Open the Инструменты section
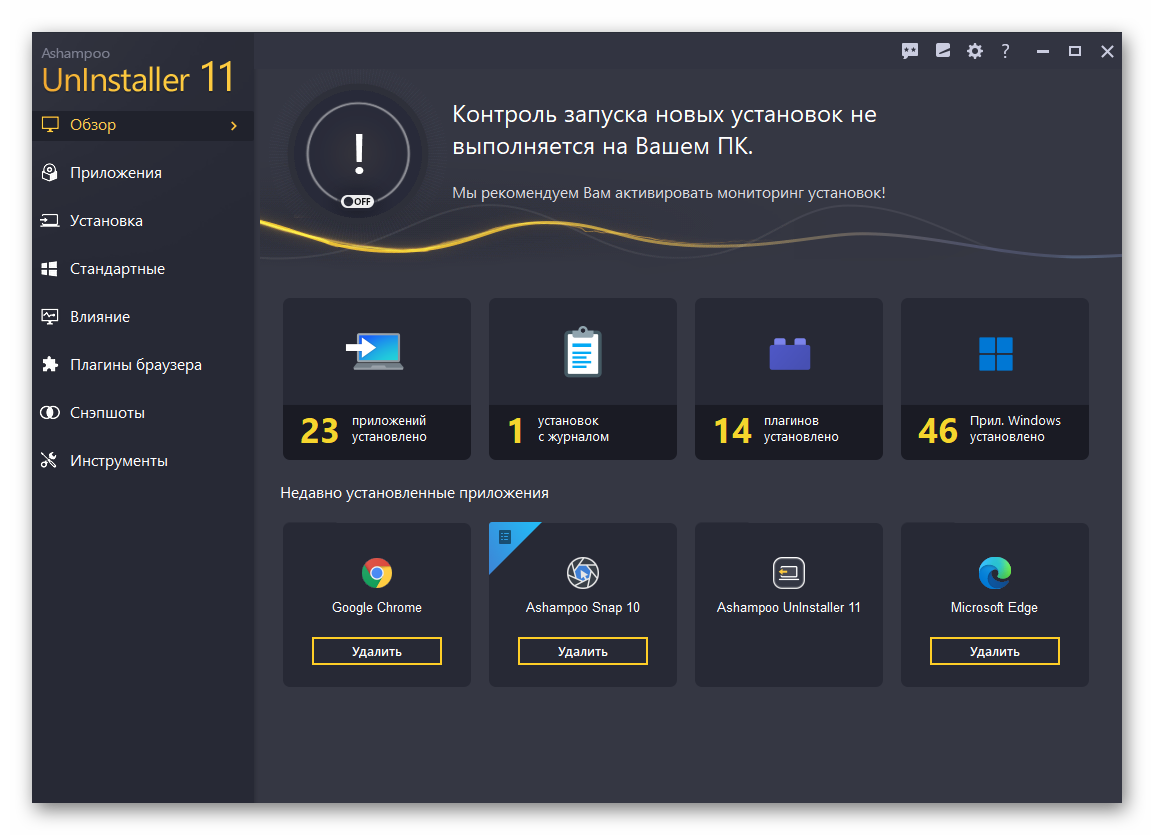Image resolution: width=1154 pixels, height=835 pixels. [x=144, y=461]
